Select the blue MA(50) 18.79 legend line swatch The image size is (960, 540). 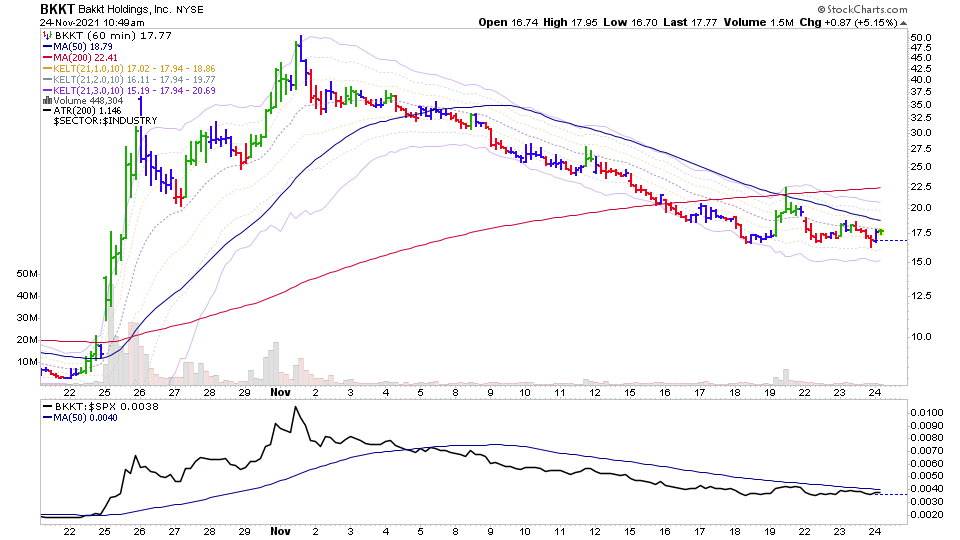click(47, 47)
